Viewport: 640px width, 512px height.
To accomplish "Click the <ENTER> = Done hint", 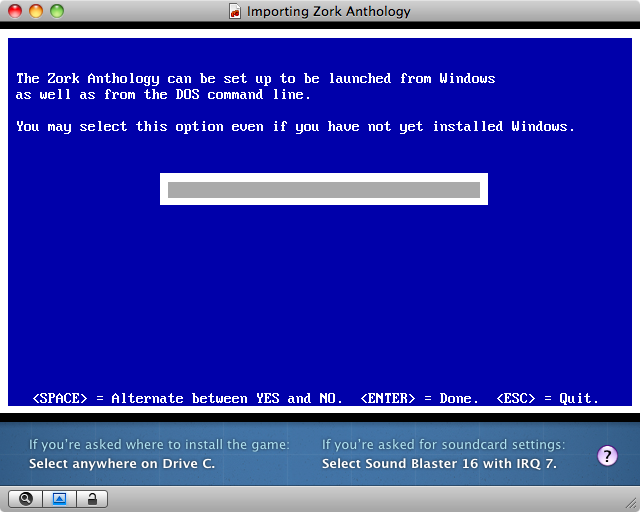I will pos(419,398).
